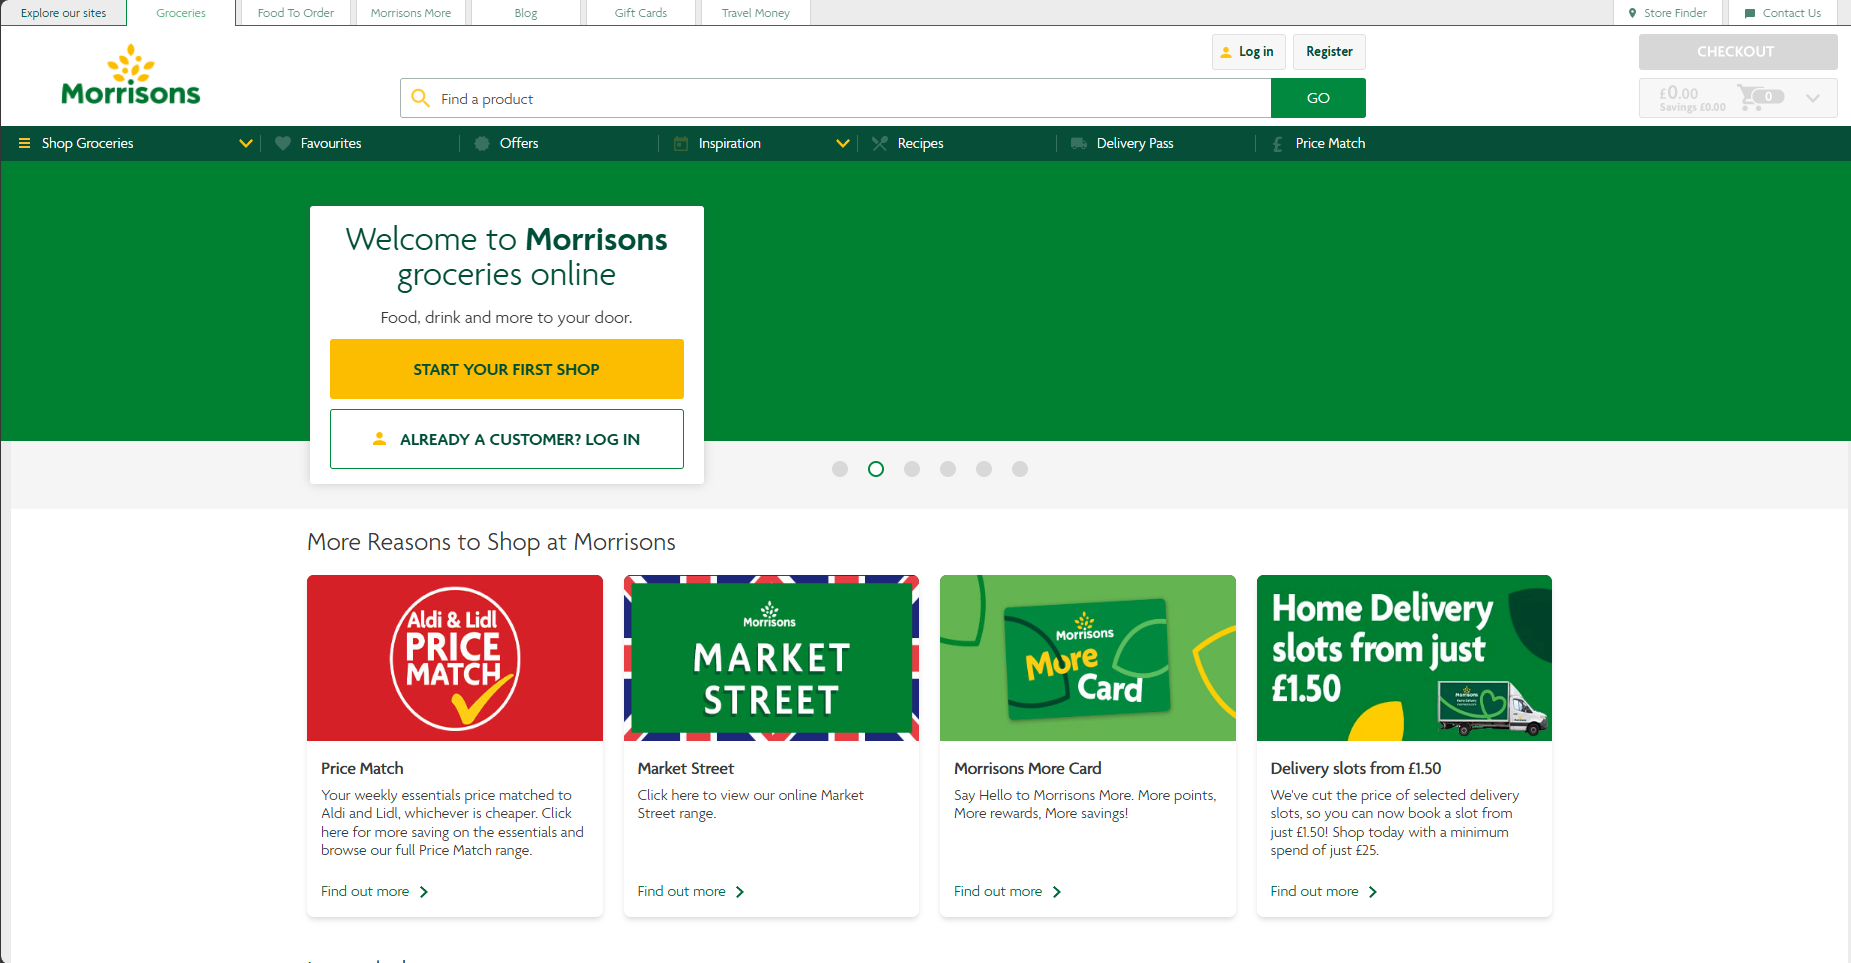This screenshot has height=963, width=1851.
Task: Select the fifth carousel dot
Action: click(984, 469)
